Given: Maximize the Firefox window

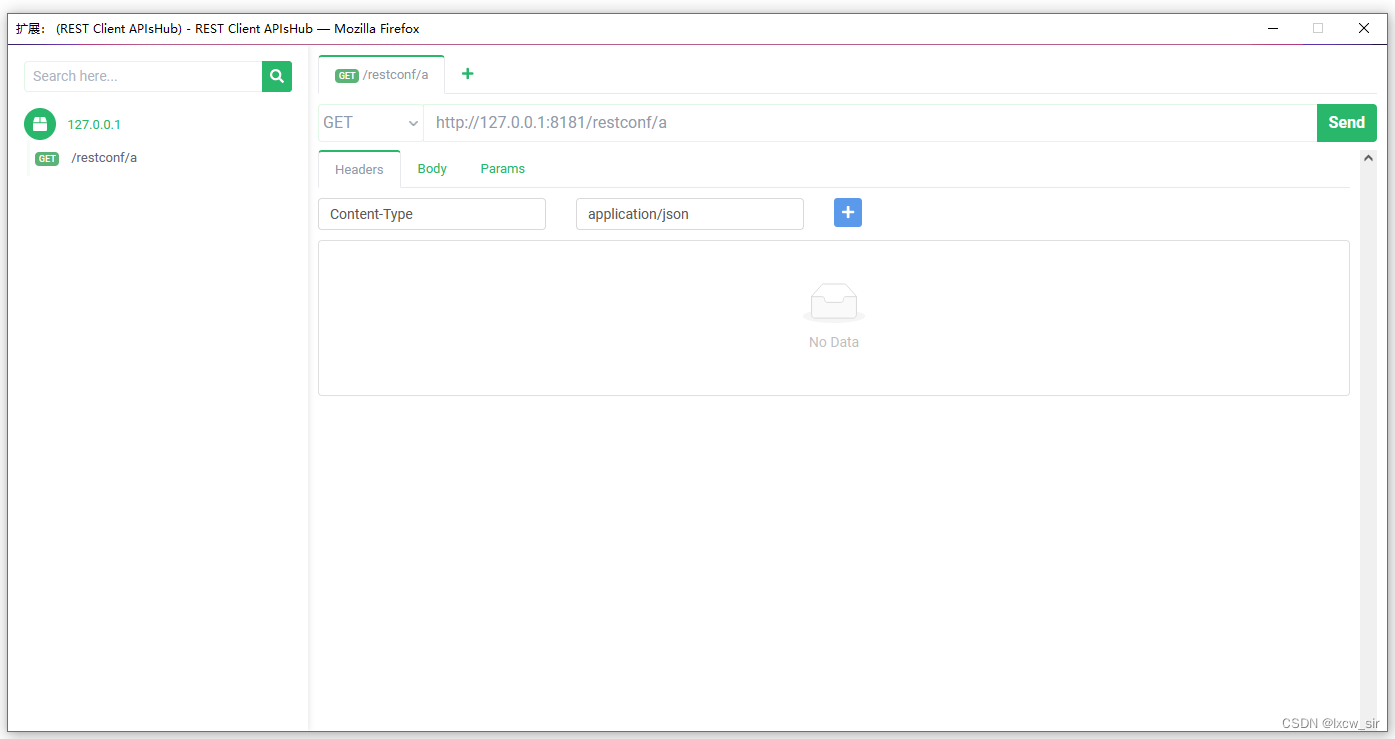Looking at the screenshot, I should click(x=1318, y=29).
